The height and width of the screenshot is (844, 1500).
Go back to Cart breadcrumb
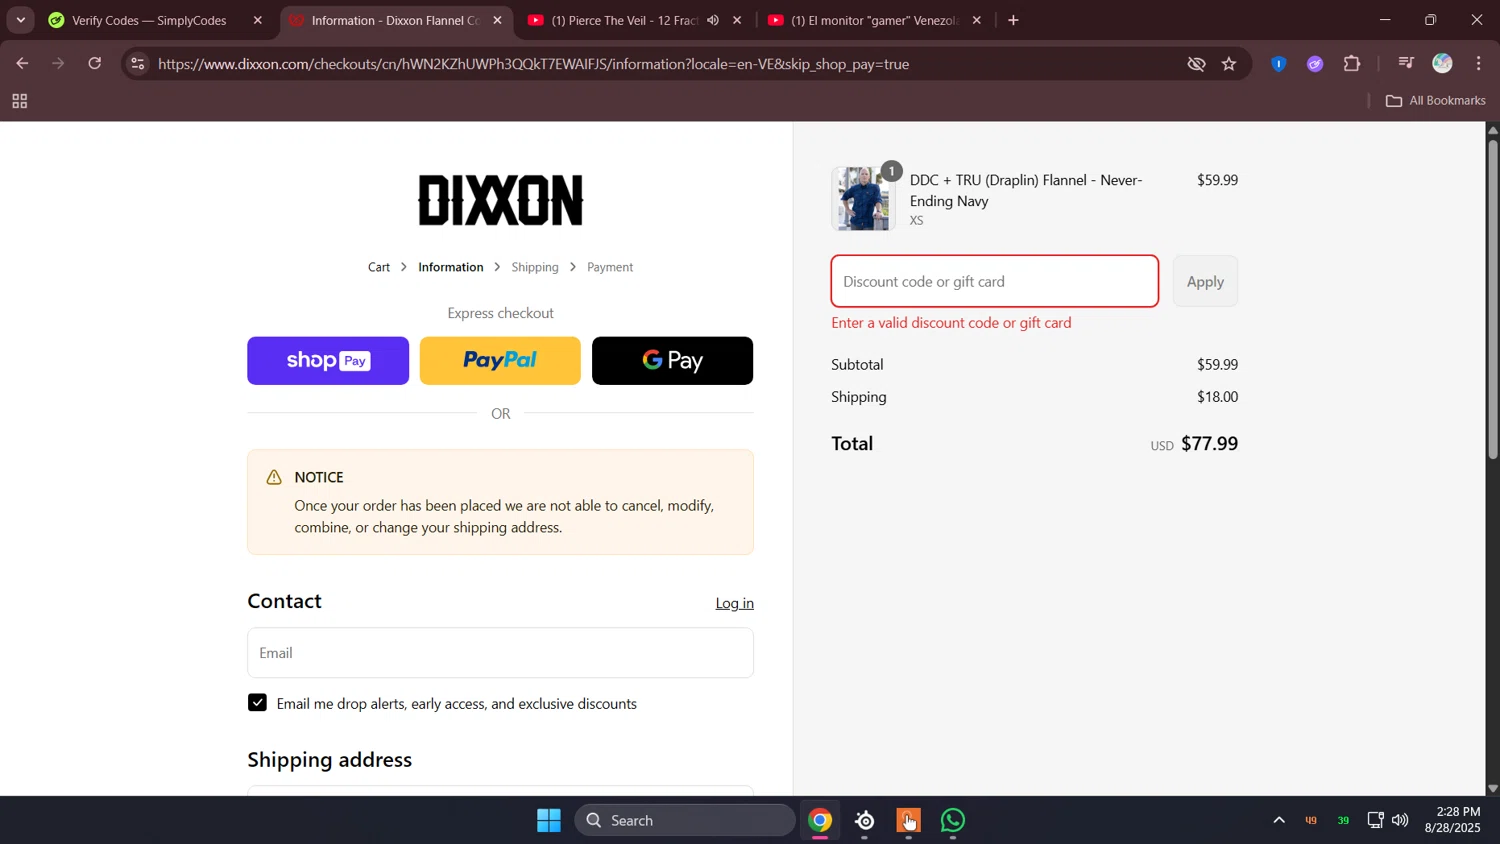(379, 267)
